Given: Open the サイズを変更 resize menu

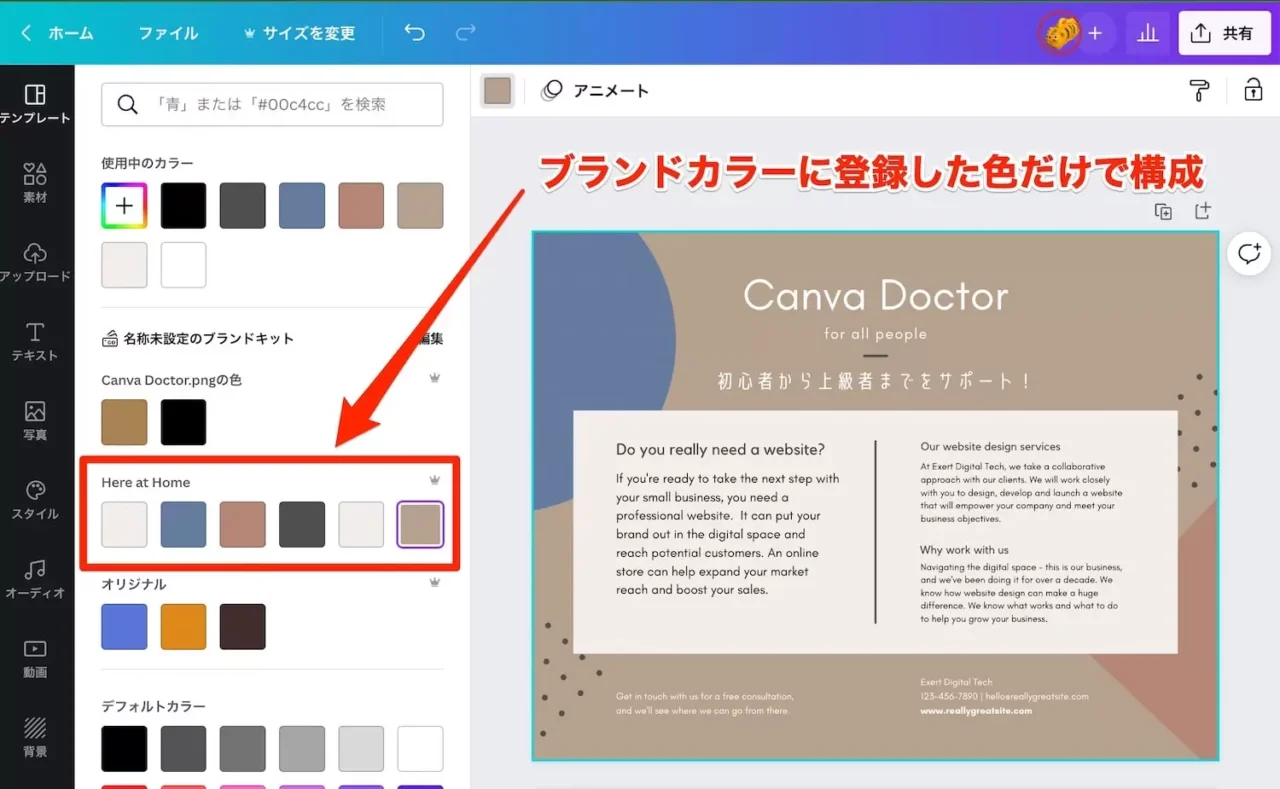Looking at the screenshot, I should [x=299, y=33].
